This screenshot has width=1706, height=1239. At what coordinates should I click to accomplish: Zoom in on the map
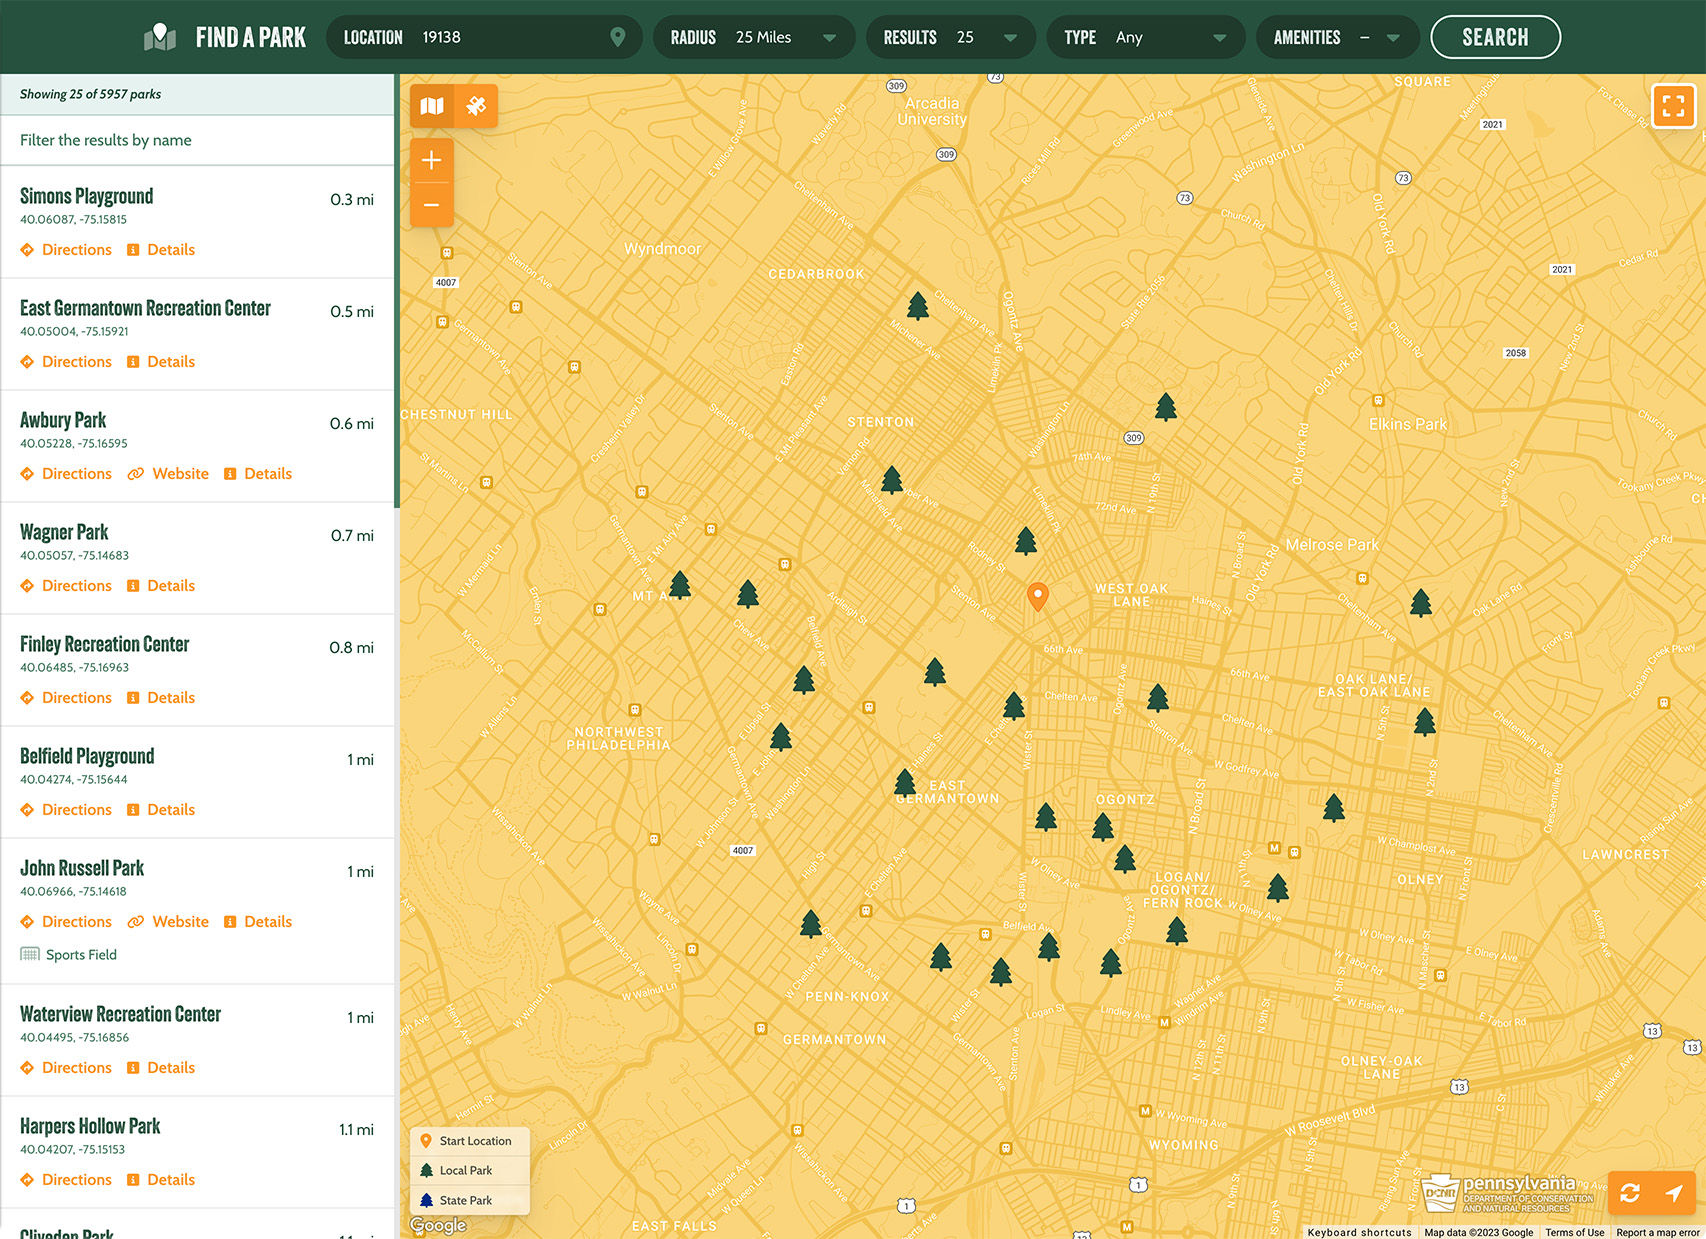point(432,161)
